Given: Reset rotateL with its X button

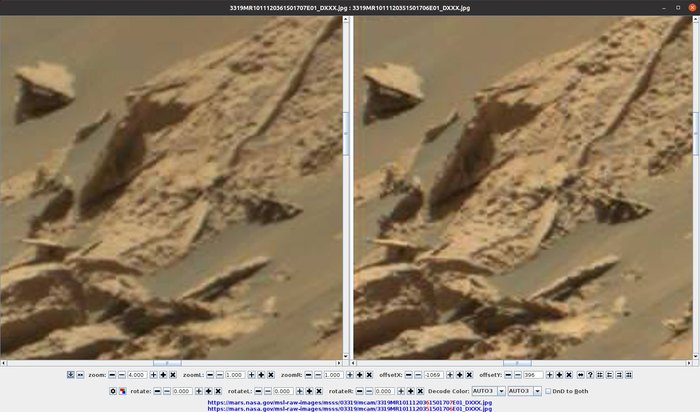Looking at the screenshot, I should (319, 391).
